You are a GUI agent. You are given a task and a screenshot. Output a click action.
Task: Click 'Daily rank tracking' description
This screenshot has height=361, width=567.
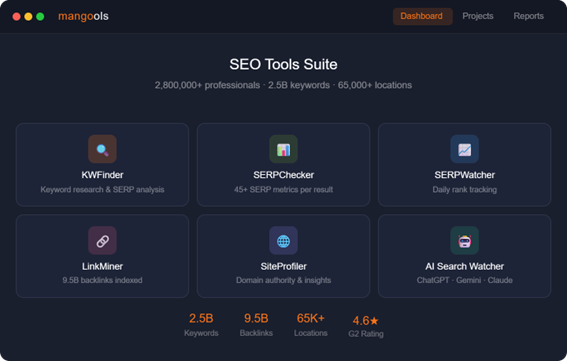pyautogui.click(x=465, y=190)
